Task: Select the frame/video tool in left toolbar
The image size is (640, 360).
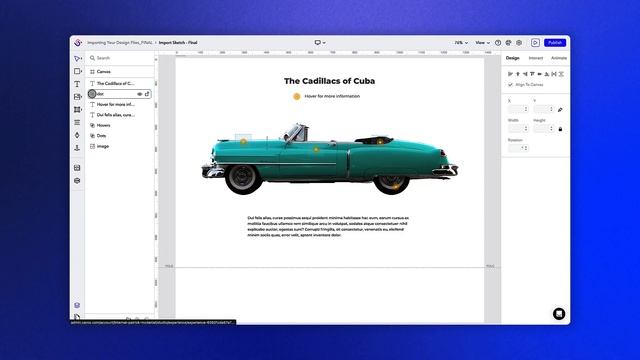Action: (77, 109)
